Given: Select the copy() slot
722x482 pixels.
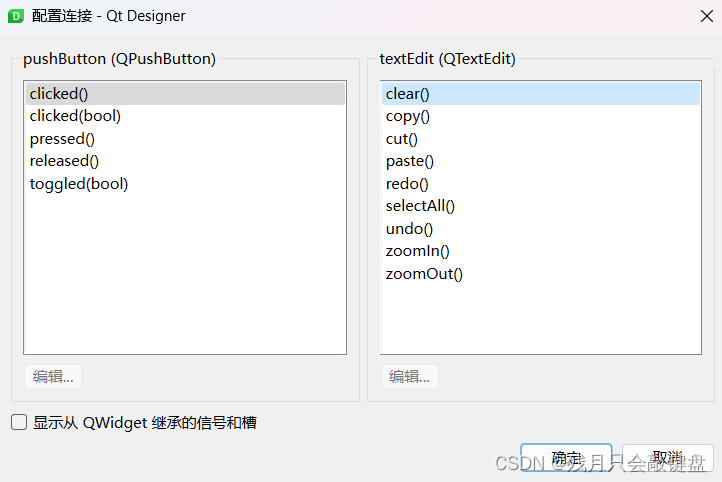Looking at the screenshot, I should tap(541, 116).
